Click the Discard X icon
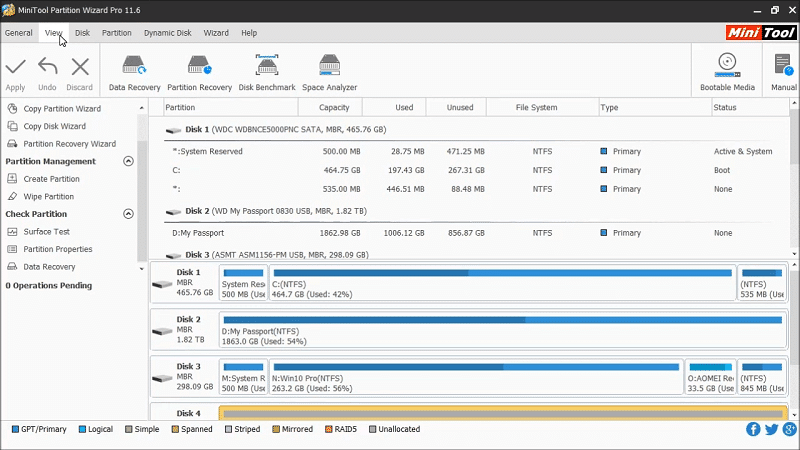 (80, 67)
